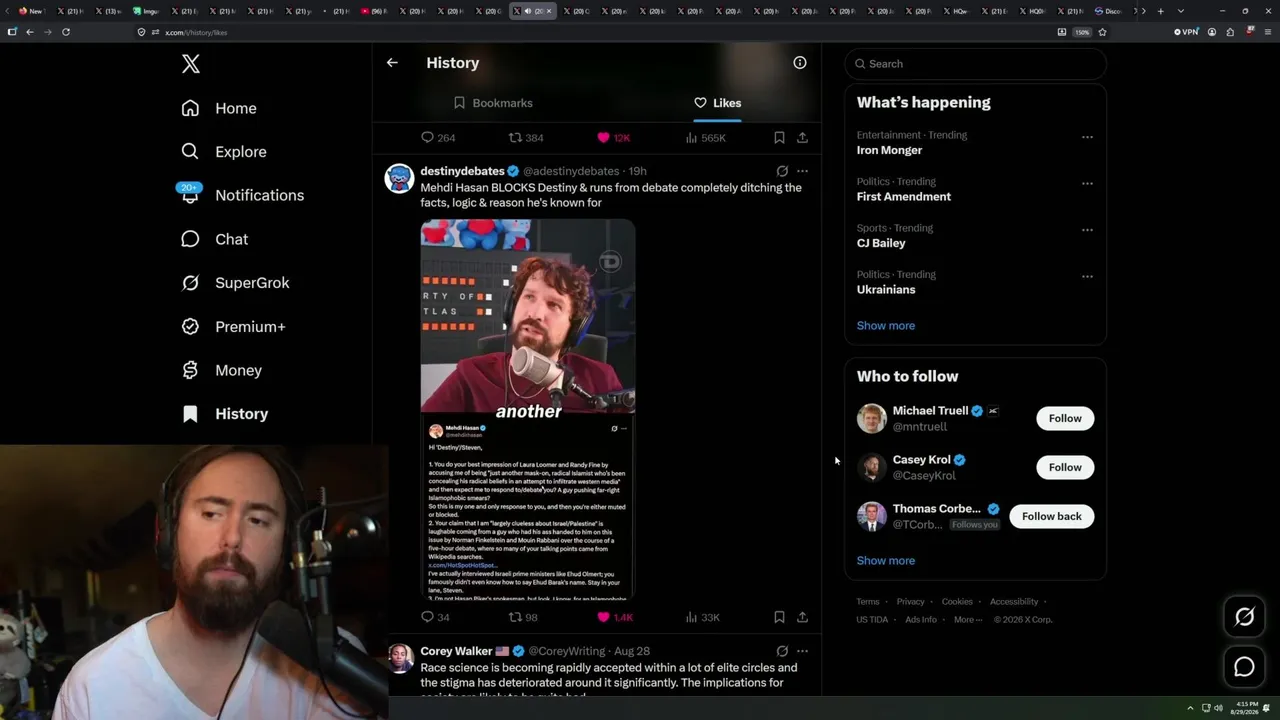This screenshot has height=720, width=1280.
Task: Unlike the destinydebates post with 1.4K likes
Action: pyautogui.click(x=615, y=617)
